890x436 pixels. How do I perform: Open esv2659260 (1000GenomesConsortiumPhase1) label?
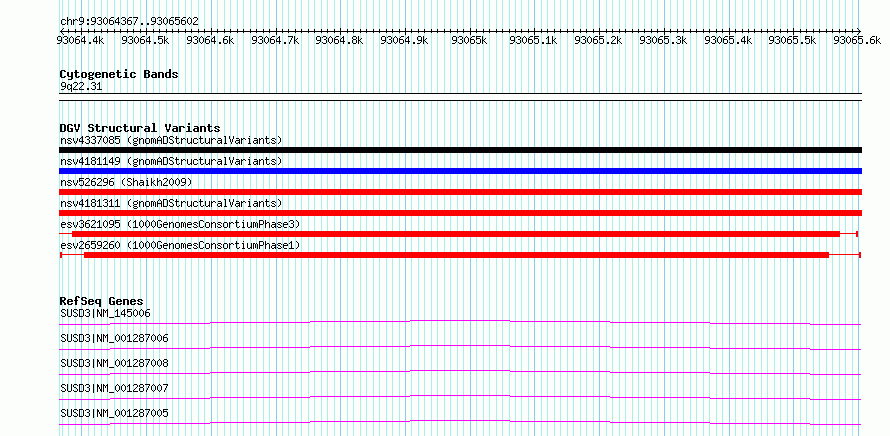click(180, 245)
